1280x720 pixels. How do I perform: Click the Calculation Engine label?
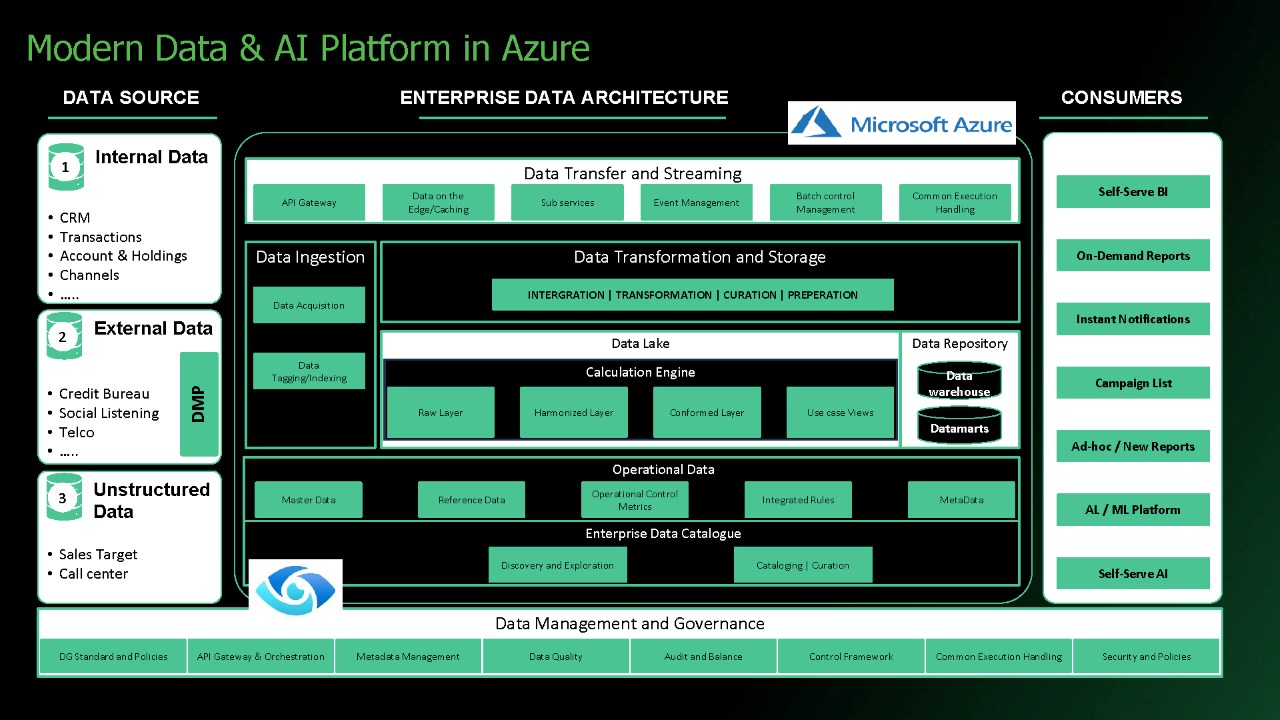(x=640, y=372)
